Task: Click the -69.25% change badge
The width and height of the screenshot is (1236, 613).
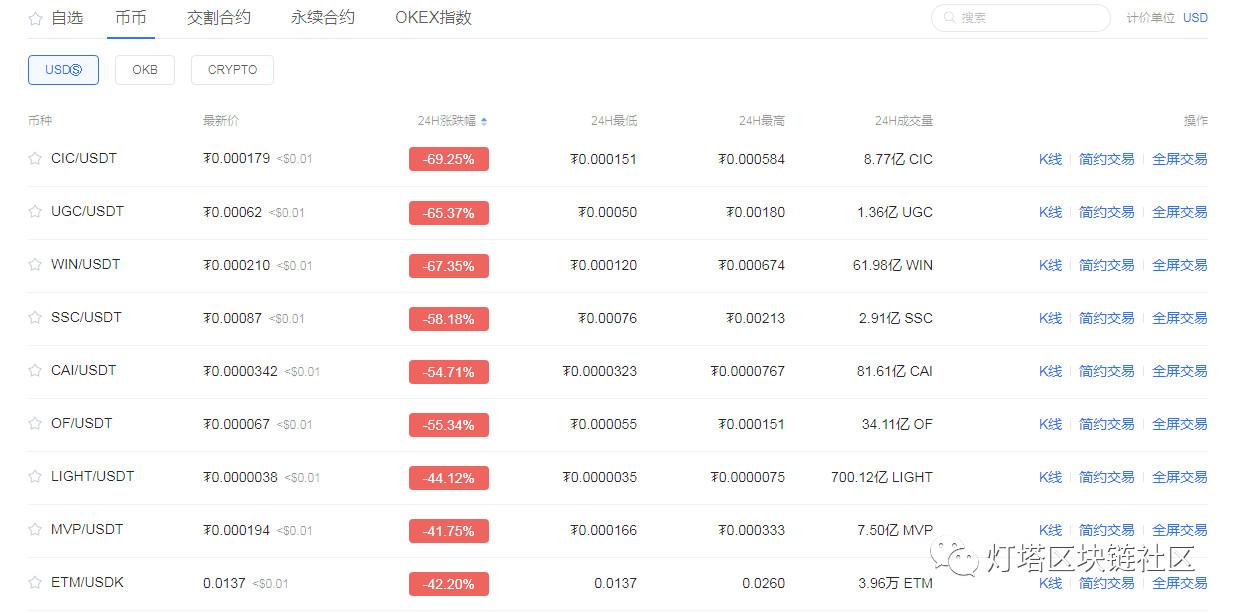Action: [x=448, y=159]
